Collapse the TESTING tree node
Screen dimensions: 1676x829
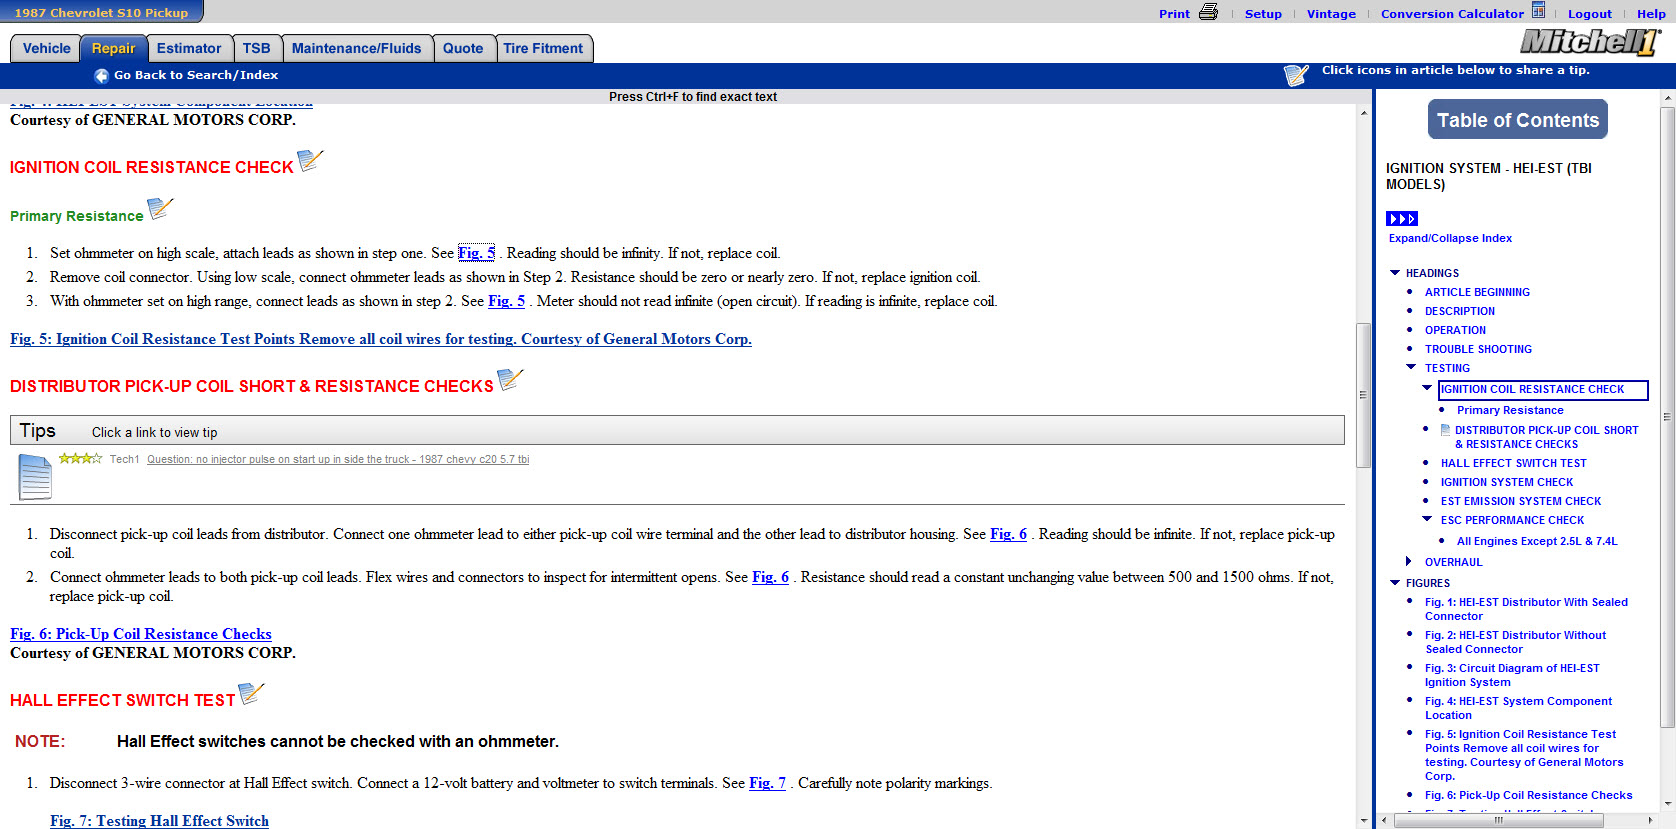point(1411,368)
